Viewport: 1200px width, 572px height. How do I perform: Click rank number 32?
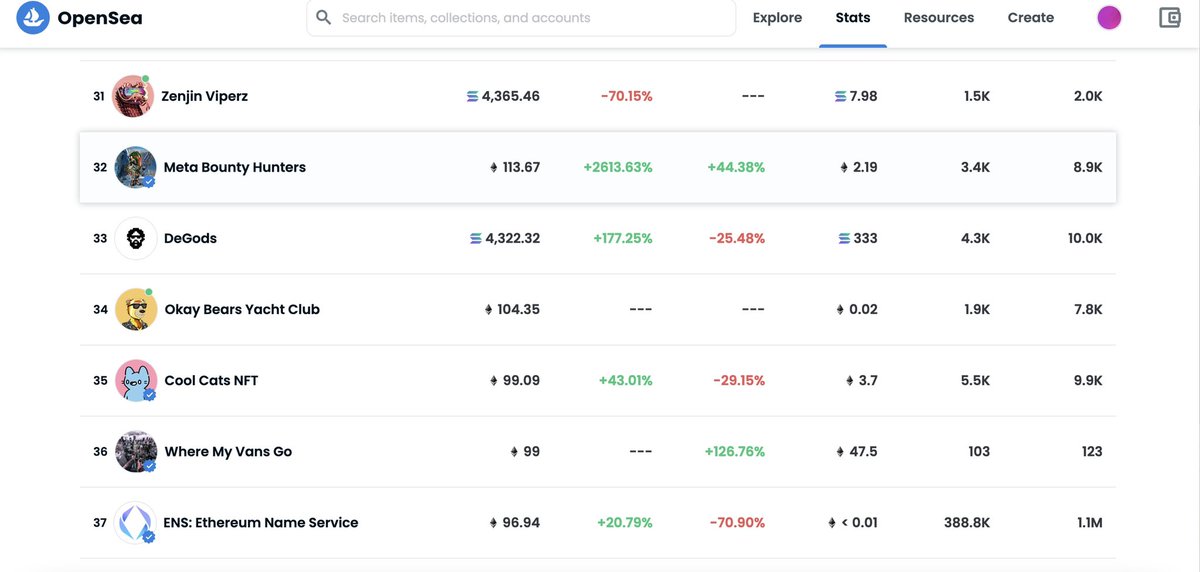click(100, 168)
